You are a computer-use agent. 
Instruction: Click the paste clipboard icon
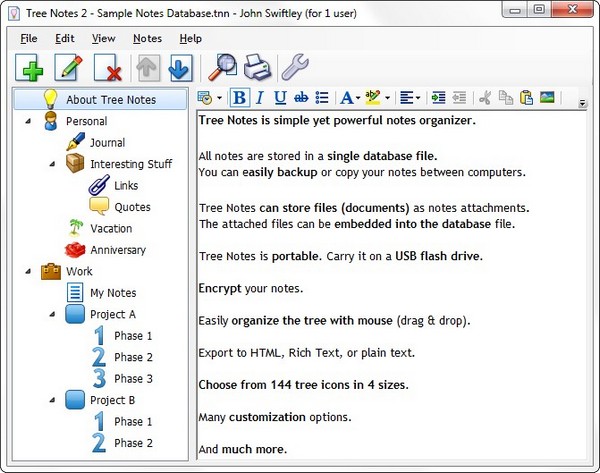coord(525,98)
